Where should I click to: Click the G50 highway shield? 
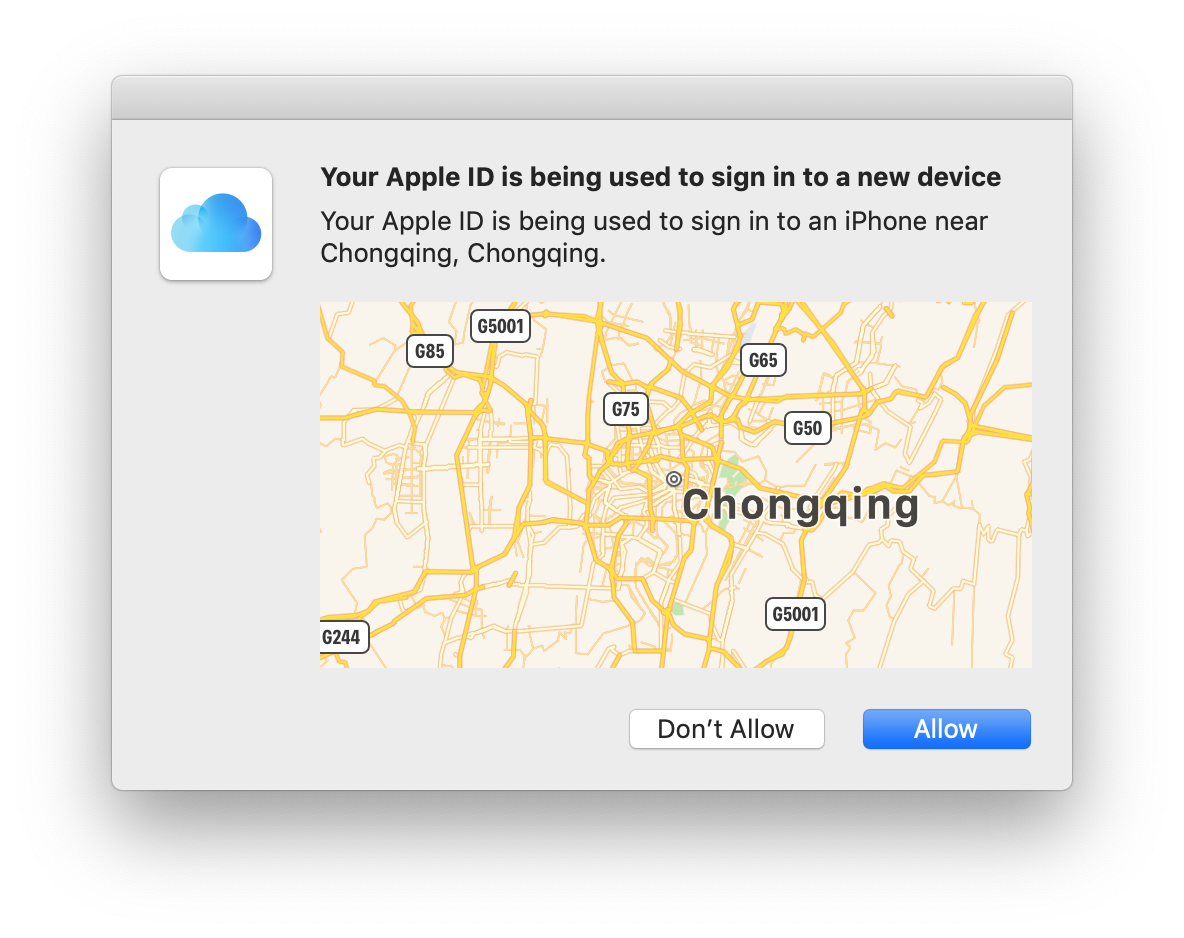point(807,428)
